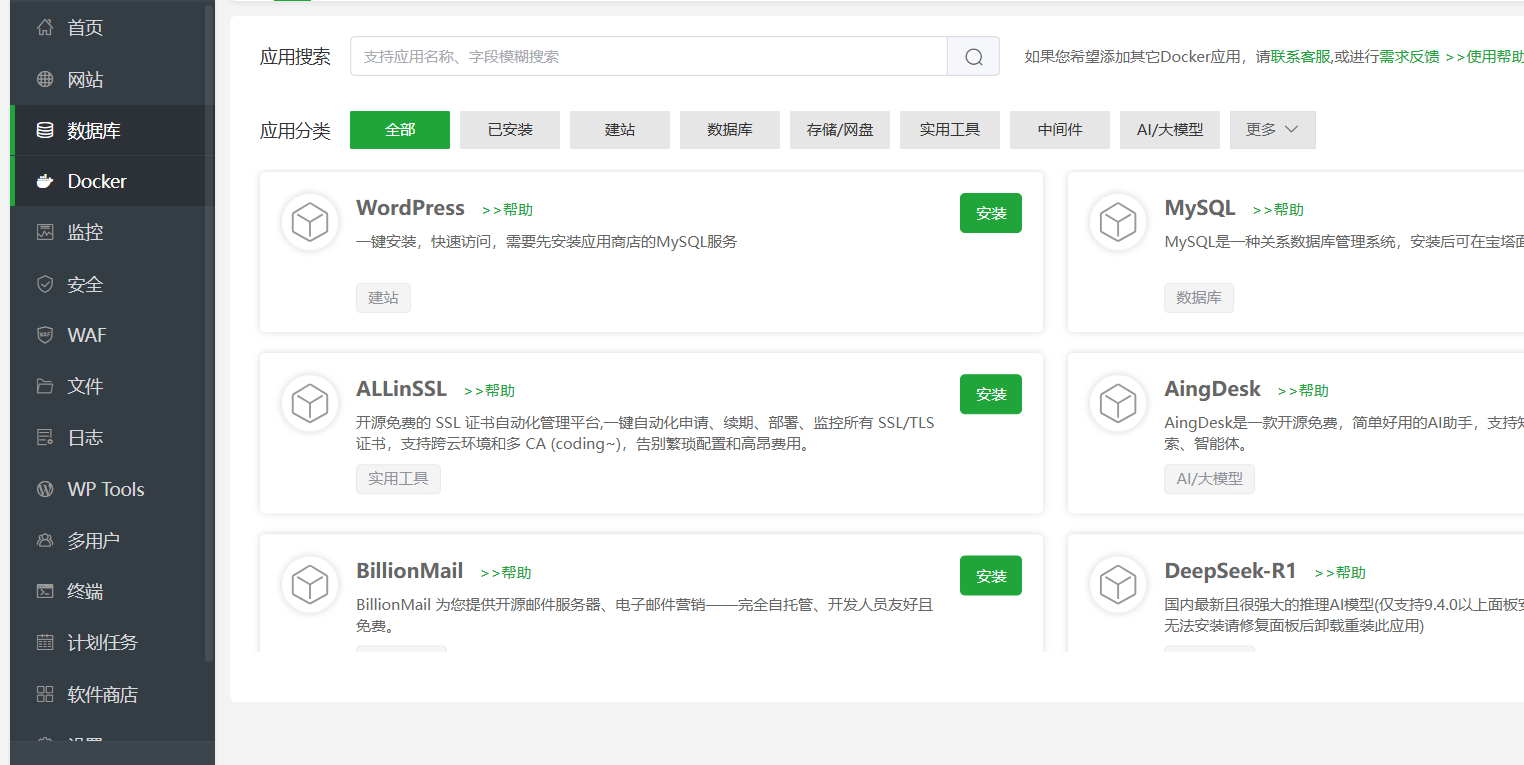Open the WordPress >>帮助 link
This screenshot has width=1524, height=765.
(x=507, y=210)
